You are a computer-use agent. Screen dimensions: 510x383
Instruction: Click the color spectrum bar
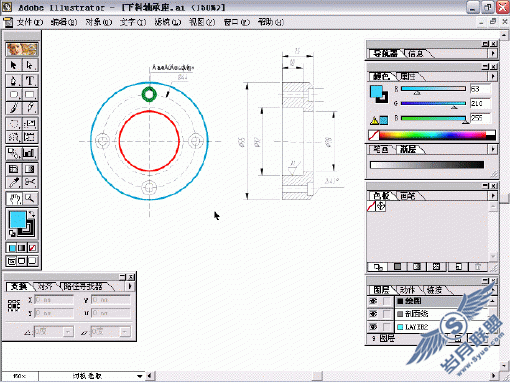(432, 135)
